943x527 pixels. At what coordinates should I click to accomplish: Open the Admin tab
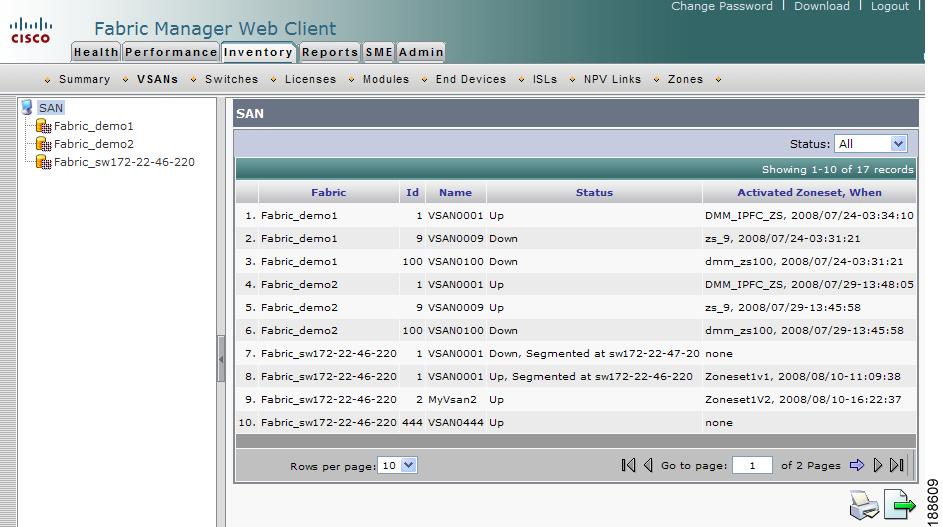point(421,52)
